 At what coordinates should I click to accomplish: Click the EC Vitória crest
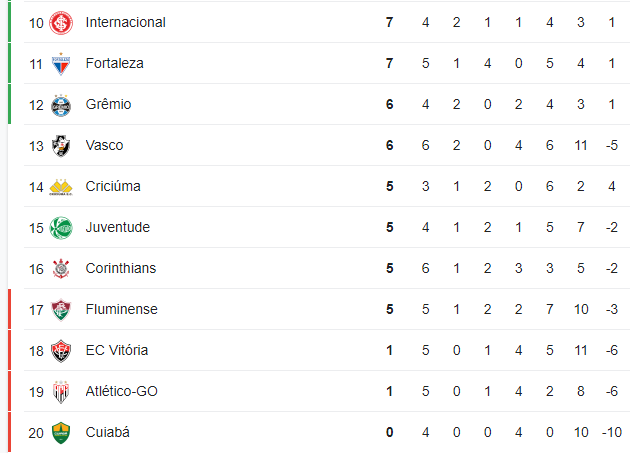pos(61,351)
